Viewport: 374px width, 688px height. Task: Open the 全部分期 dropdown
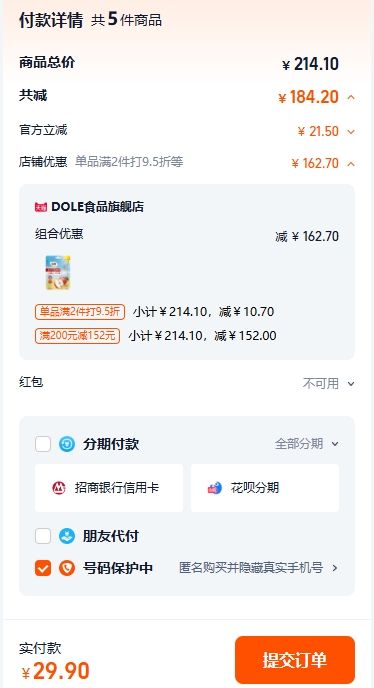[307, 444]
